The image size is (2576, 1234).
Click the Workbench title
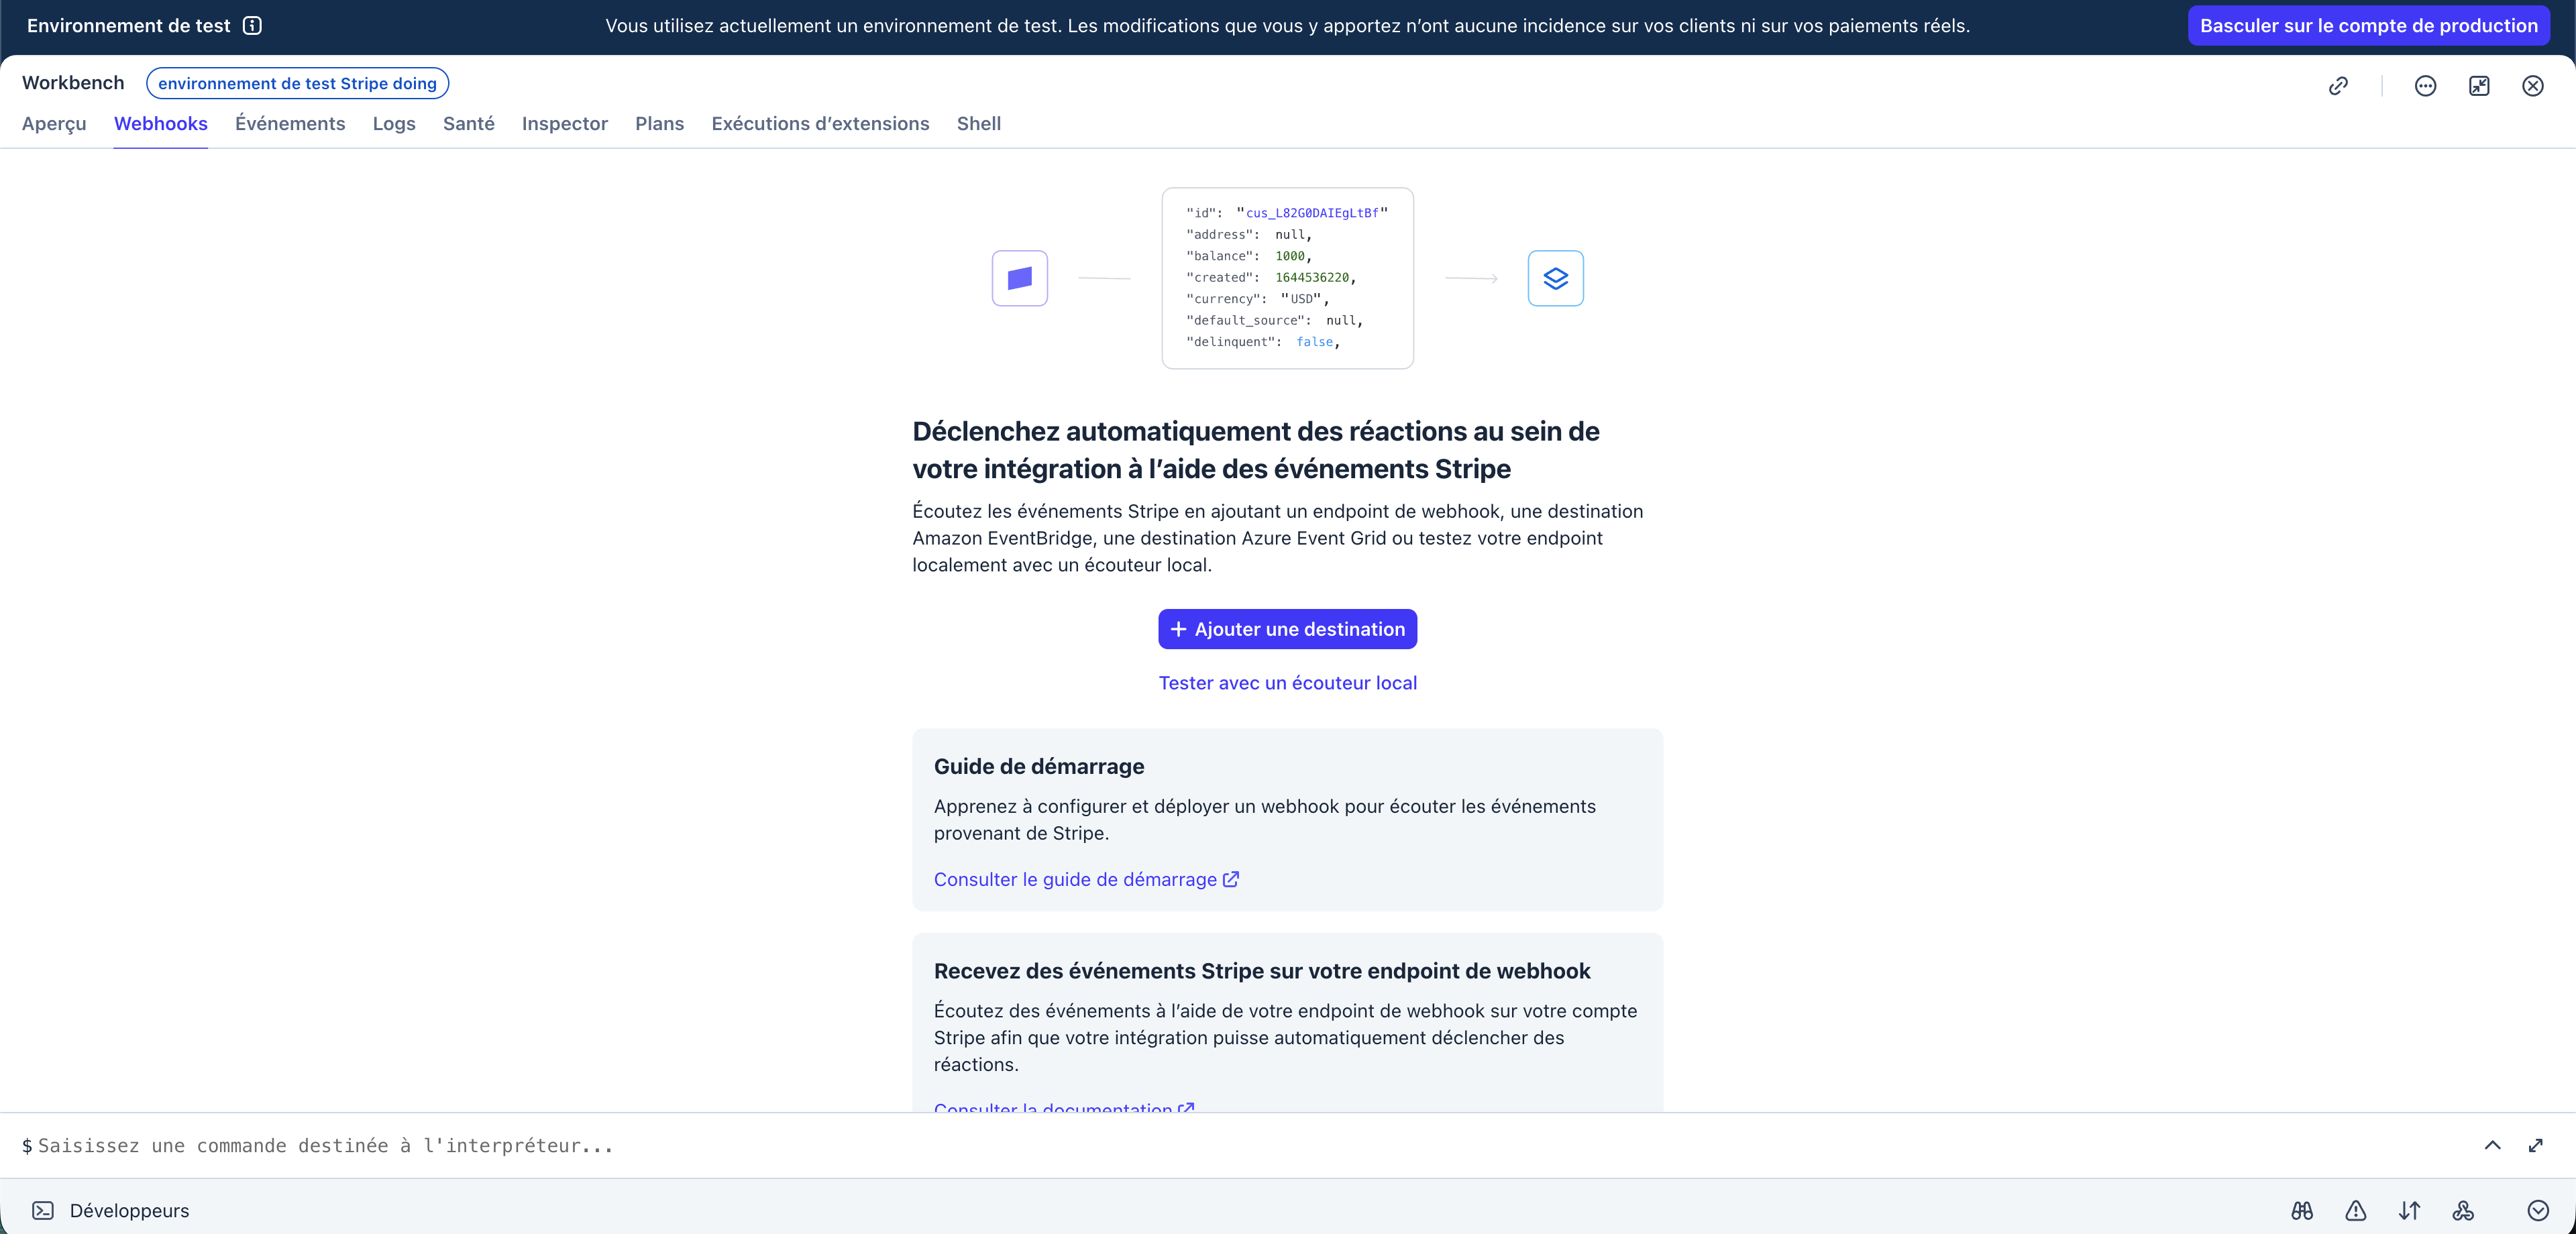click(x=73, y=83)
